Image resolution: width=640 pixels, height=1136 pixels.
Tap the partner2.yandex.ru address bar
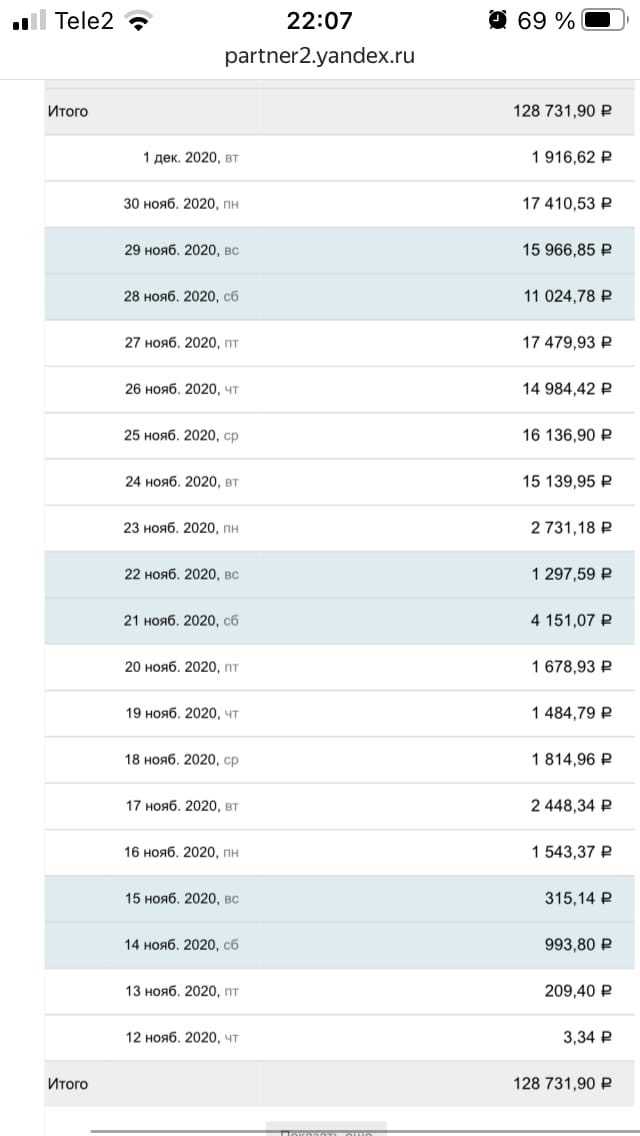[x=319, y=56]
